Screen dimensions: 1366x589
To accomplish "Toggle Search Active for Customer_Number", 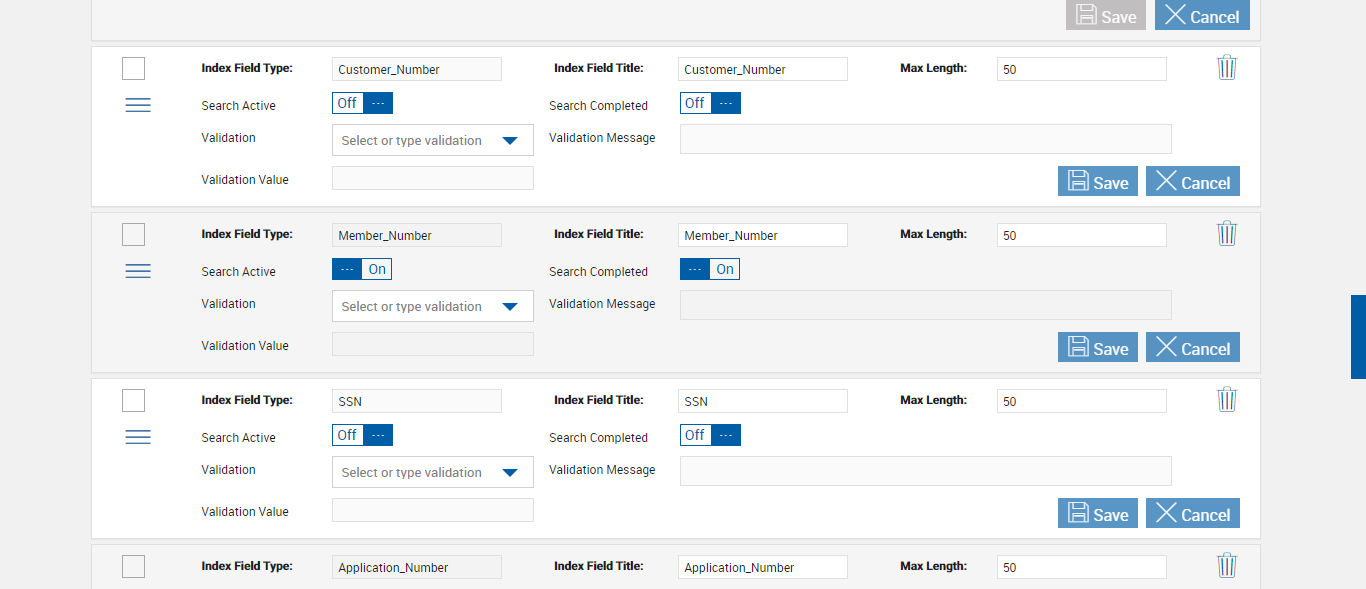I will click(362, 103).
